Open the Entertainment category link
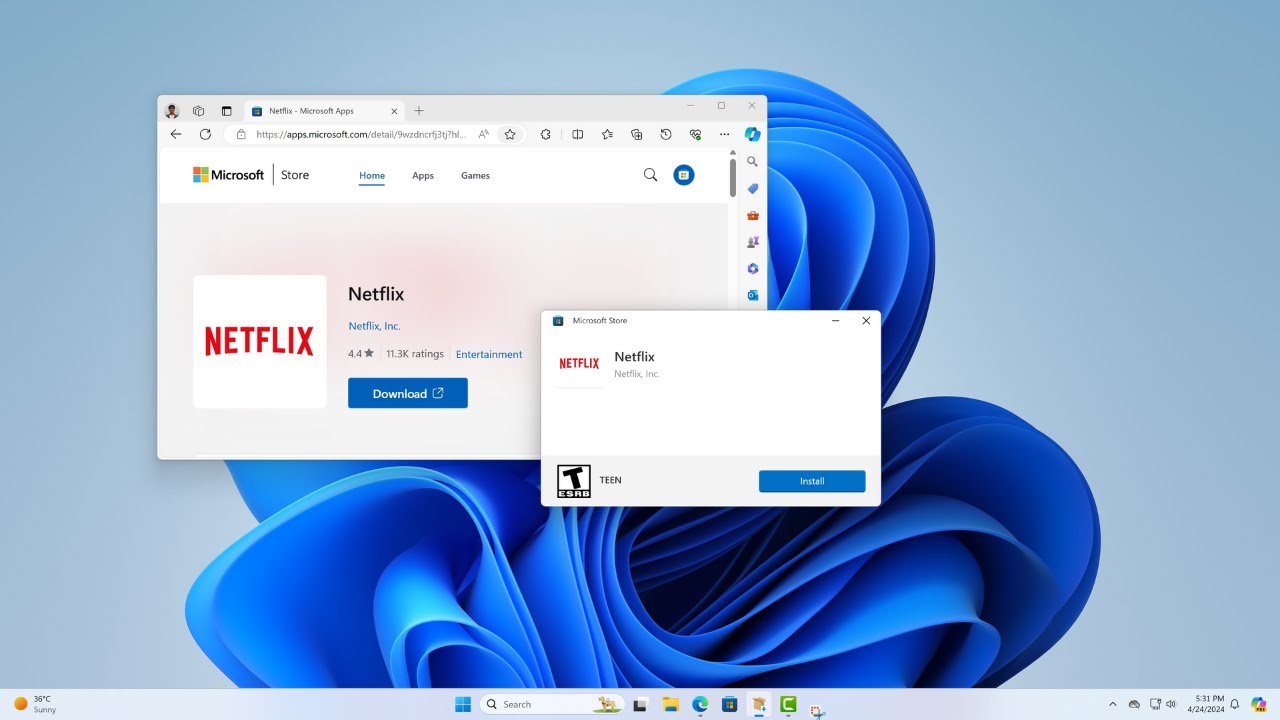 (489, 354)
